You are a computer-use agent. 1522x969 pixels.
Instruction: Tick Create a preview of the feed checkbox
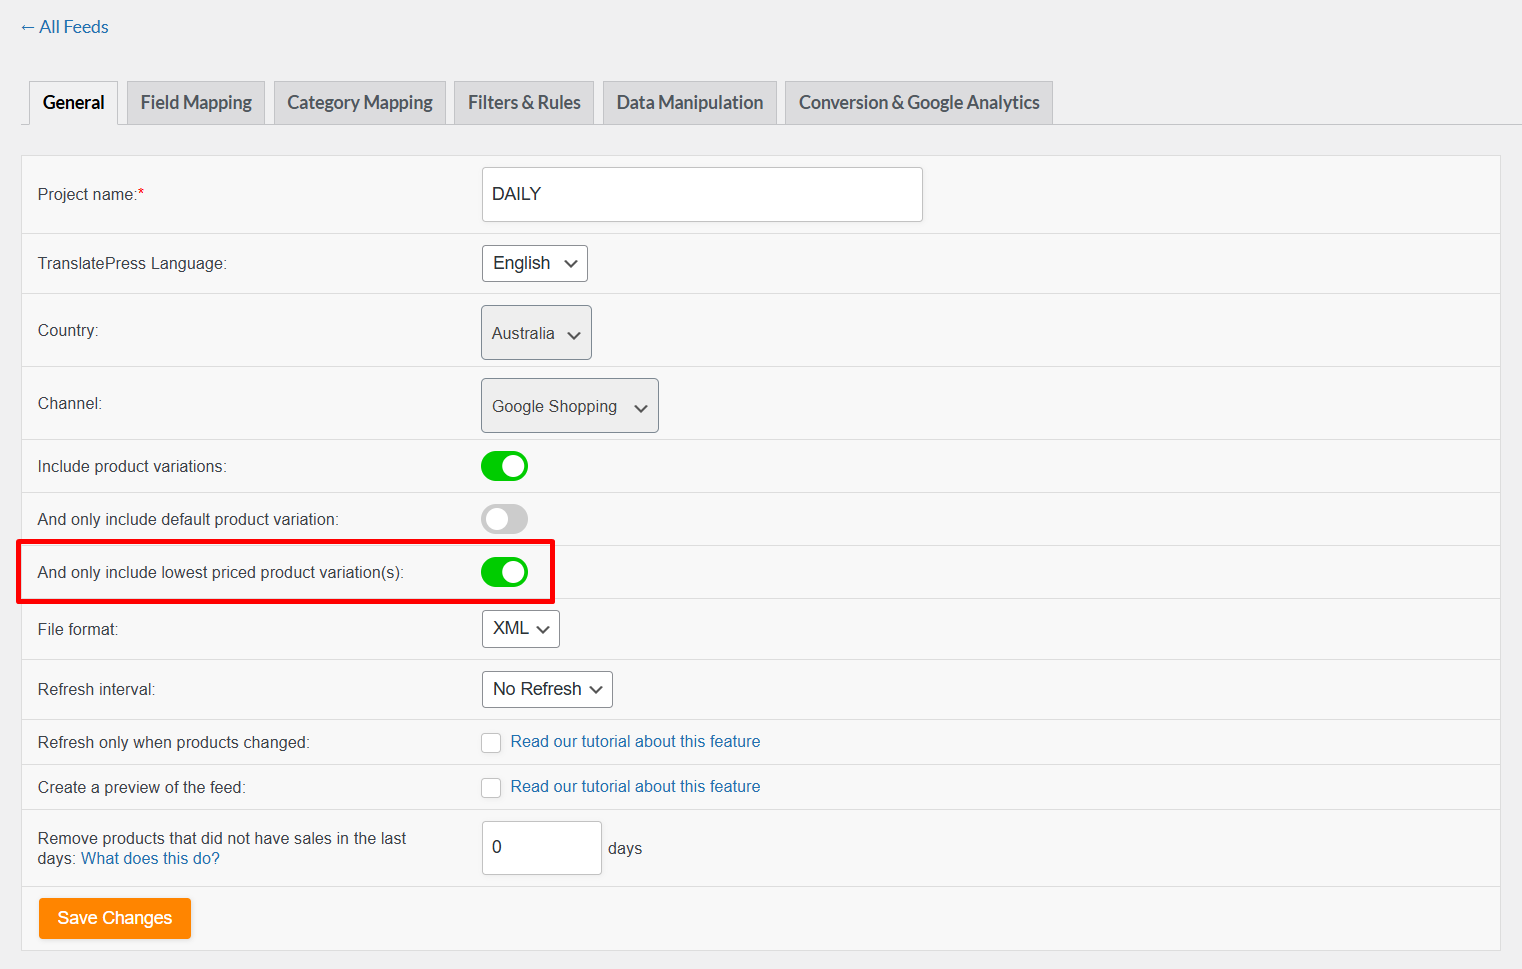coord(491,788)
